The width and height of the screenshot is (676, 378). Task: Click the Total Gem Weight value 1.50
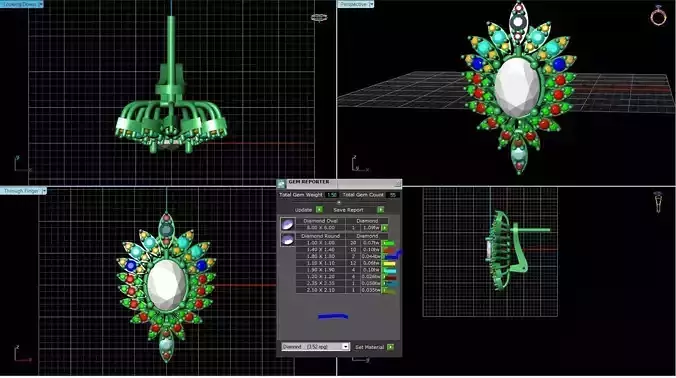click(x=332, y=195)
